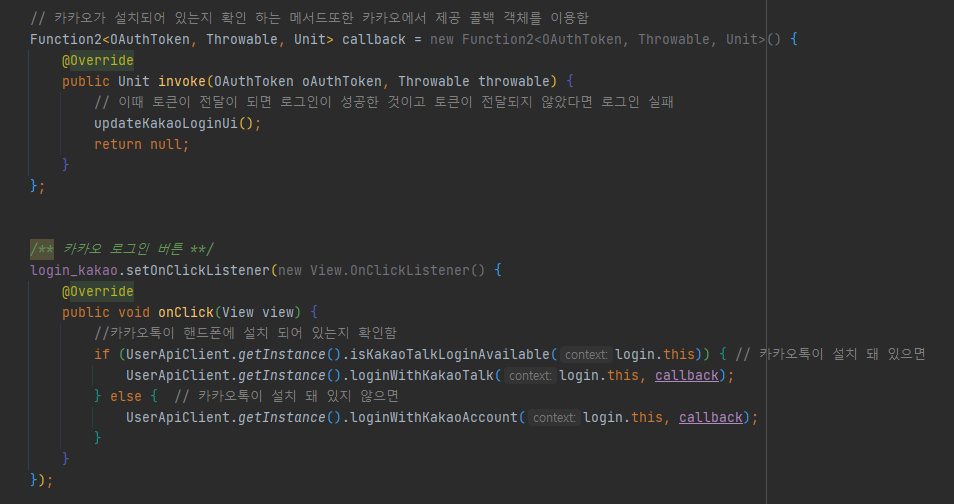This screenshot has width=954, height=504.
Task: Click the @Override annotation above invoke
Action: 98,60
